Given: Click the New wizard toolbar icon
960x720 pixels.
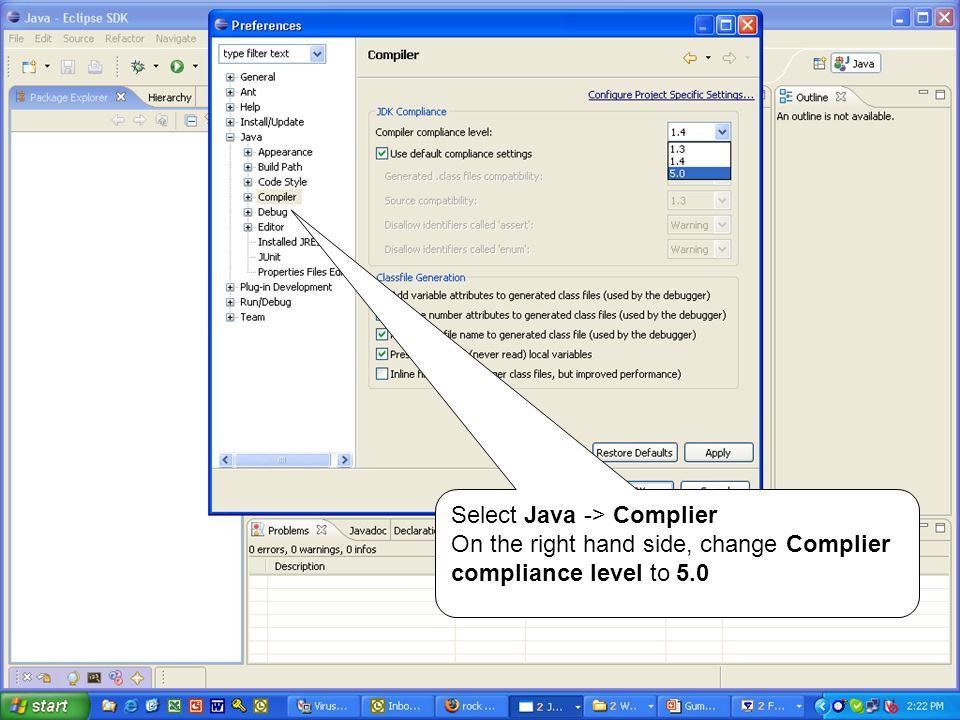Looking at the screenshot, I should click(x=29, y=66).
